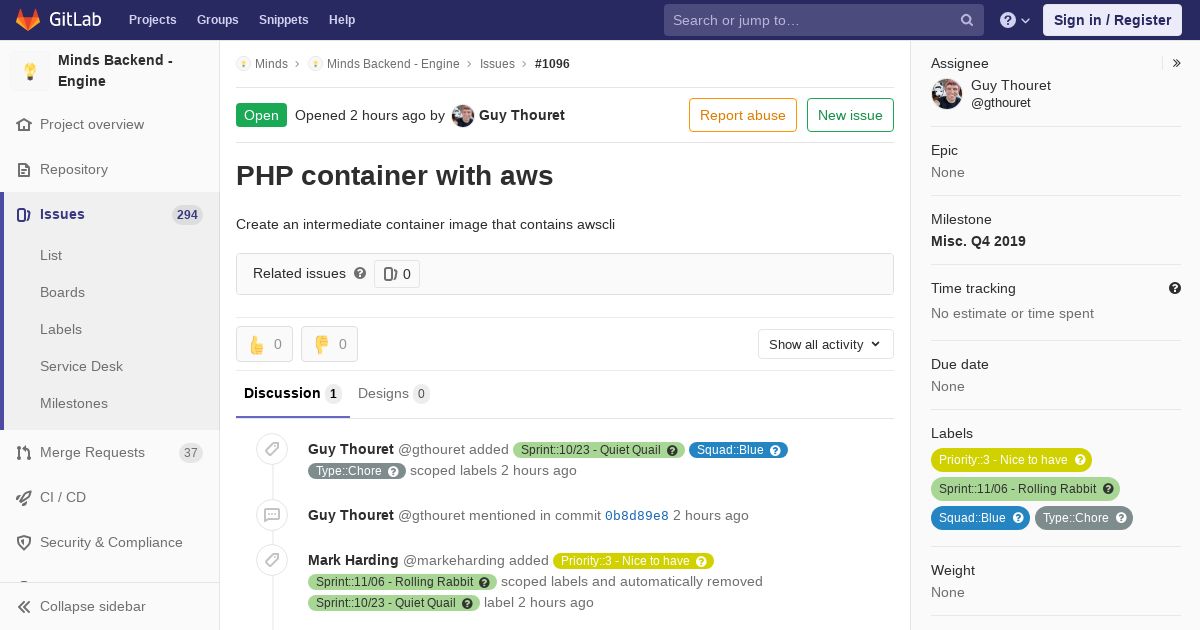Click the Sign in / Register button
1200x630 pixels.
(1112, 20)
